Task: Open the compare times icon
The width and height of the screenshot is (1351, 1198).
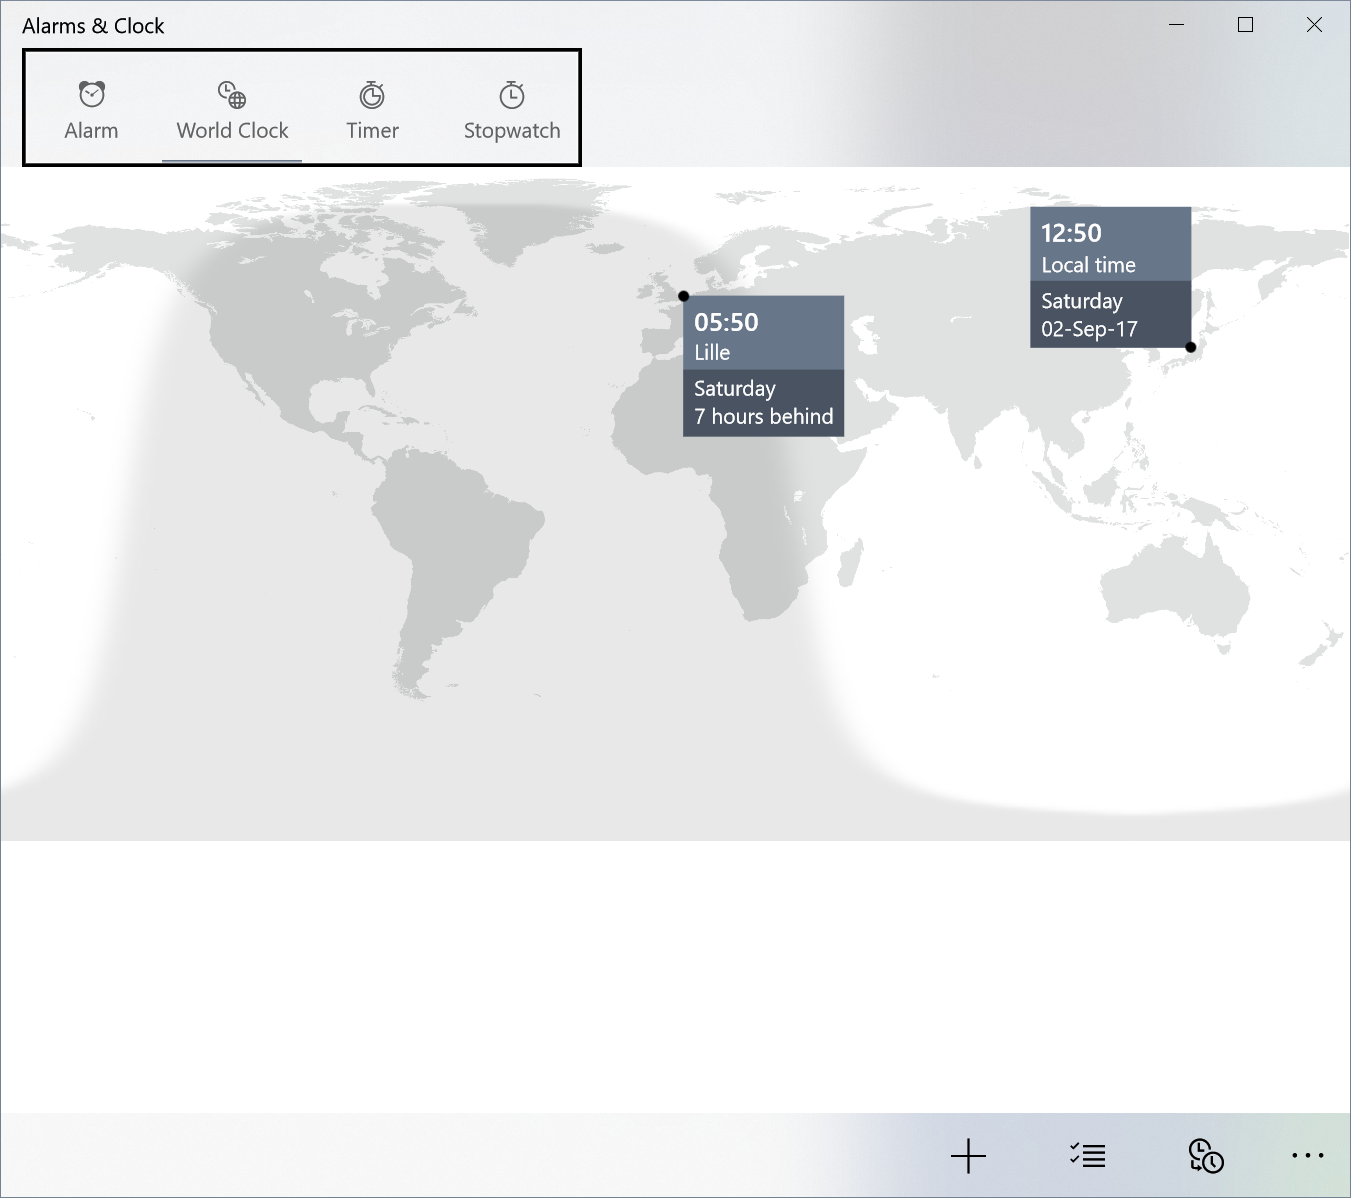Action: (x=1206, y=1156)
